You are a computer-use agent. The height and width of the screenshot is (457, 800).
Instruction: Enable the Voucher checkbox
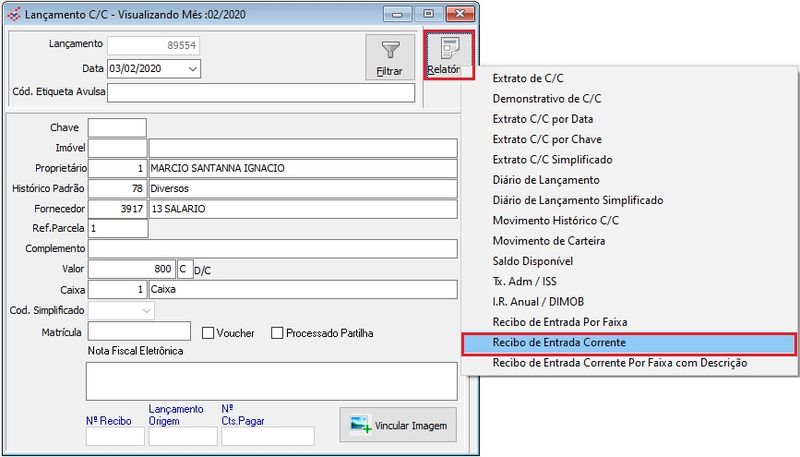click(x=209, y=333)
